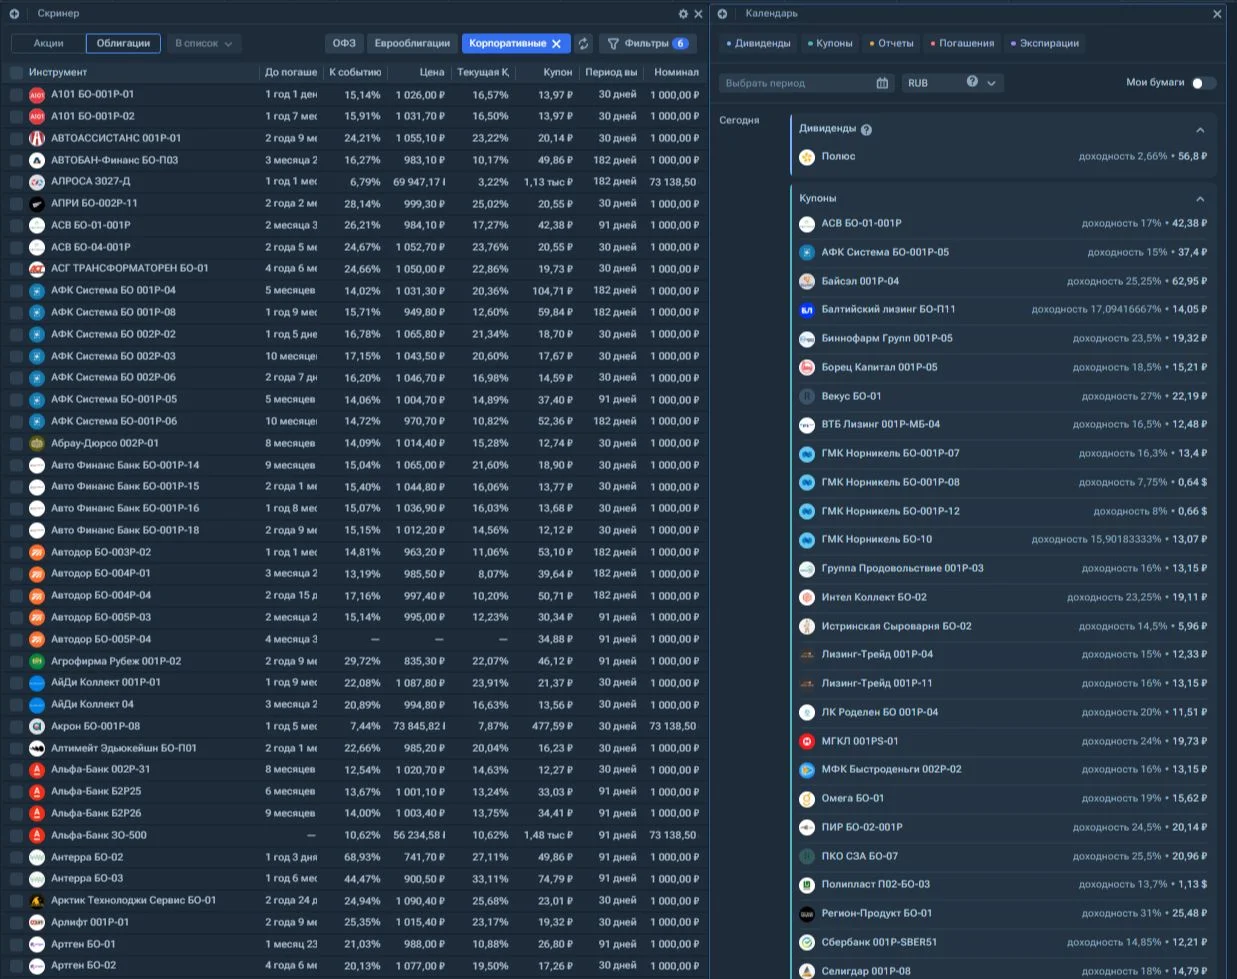Image resolution: width=1237 pixels, height=979 pixels.
Task: Open the Screener widget settings gear
Action: click(683, 14)
